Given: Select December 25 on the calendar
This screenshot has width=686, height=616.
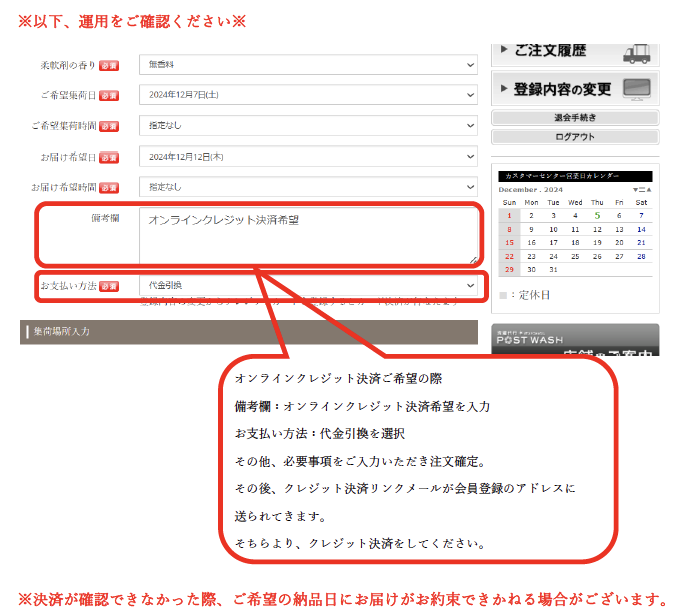Looking at the screenshot, I should click(575, 257).
